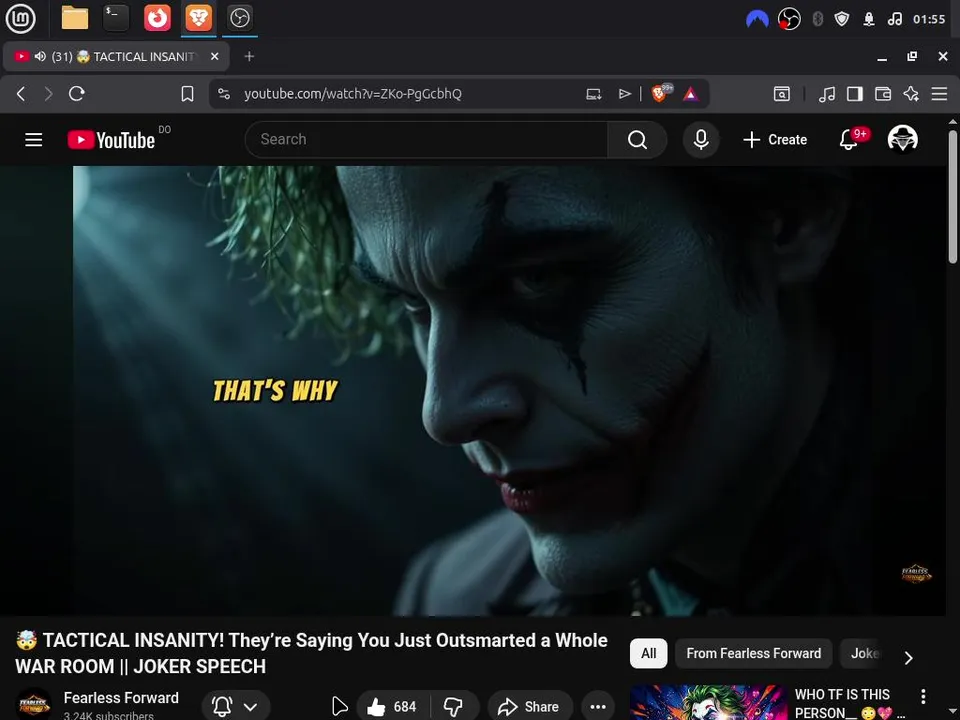Open the YouTube guide hamburger menu
Image resolution: width=960 pixels, height=720 pixels.
[34, 140]
